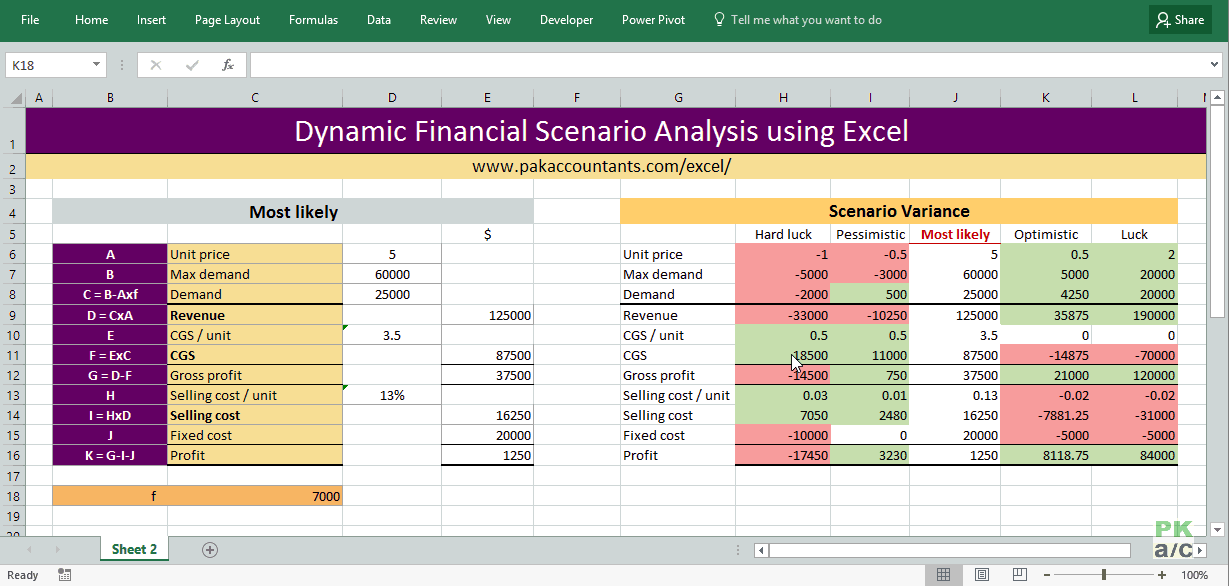Open the Name Box dropdown arrow
This screenshot has height=586, width=1229.
coord(97,65)
